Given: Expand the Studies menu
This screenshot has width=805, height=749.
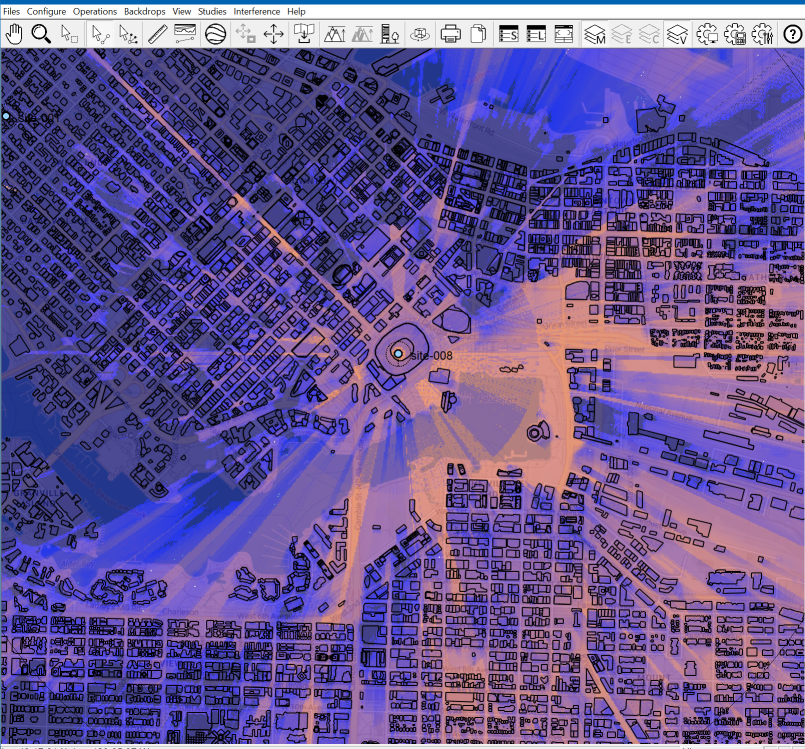Looking at the screenshot, I should coord(212,11).
